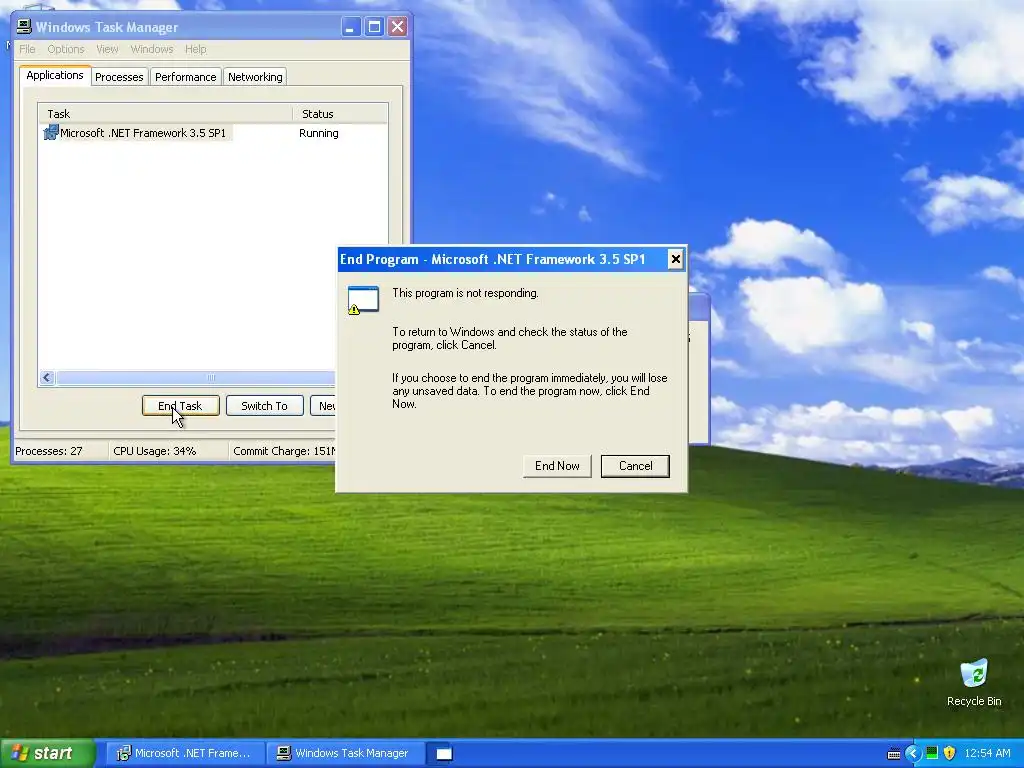Viewport: 1024px width, 768px height.
Task: Click the green CPU usage tray icon
Action: pos(932,753)
